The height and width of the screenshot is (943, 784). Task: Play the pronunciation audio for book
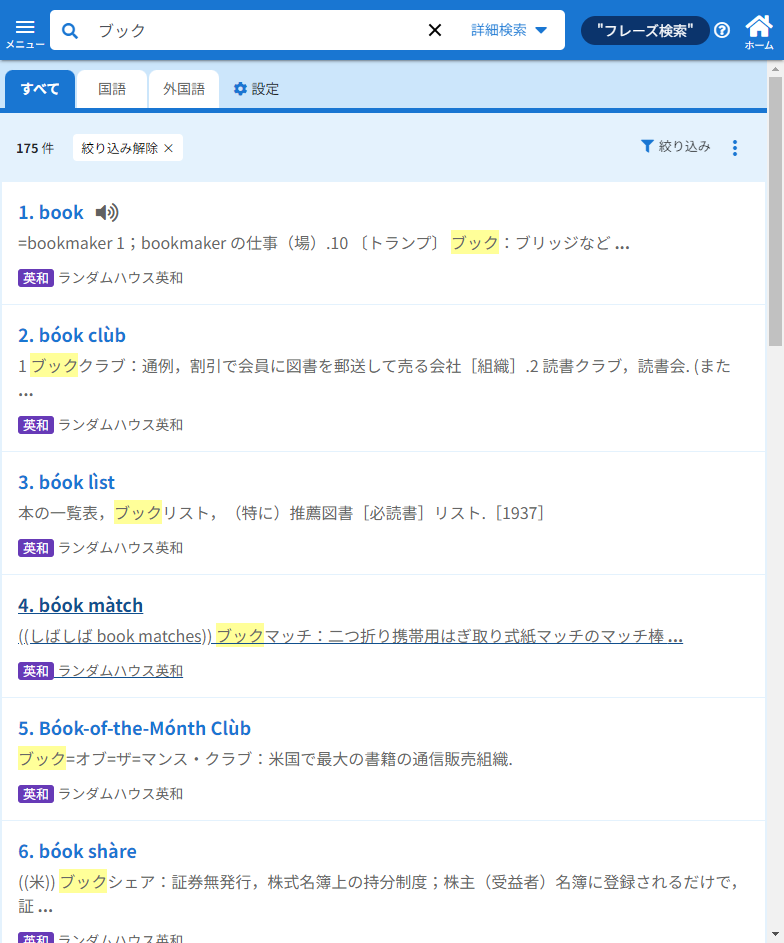[x=107, y=212]
